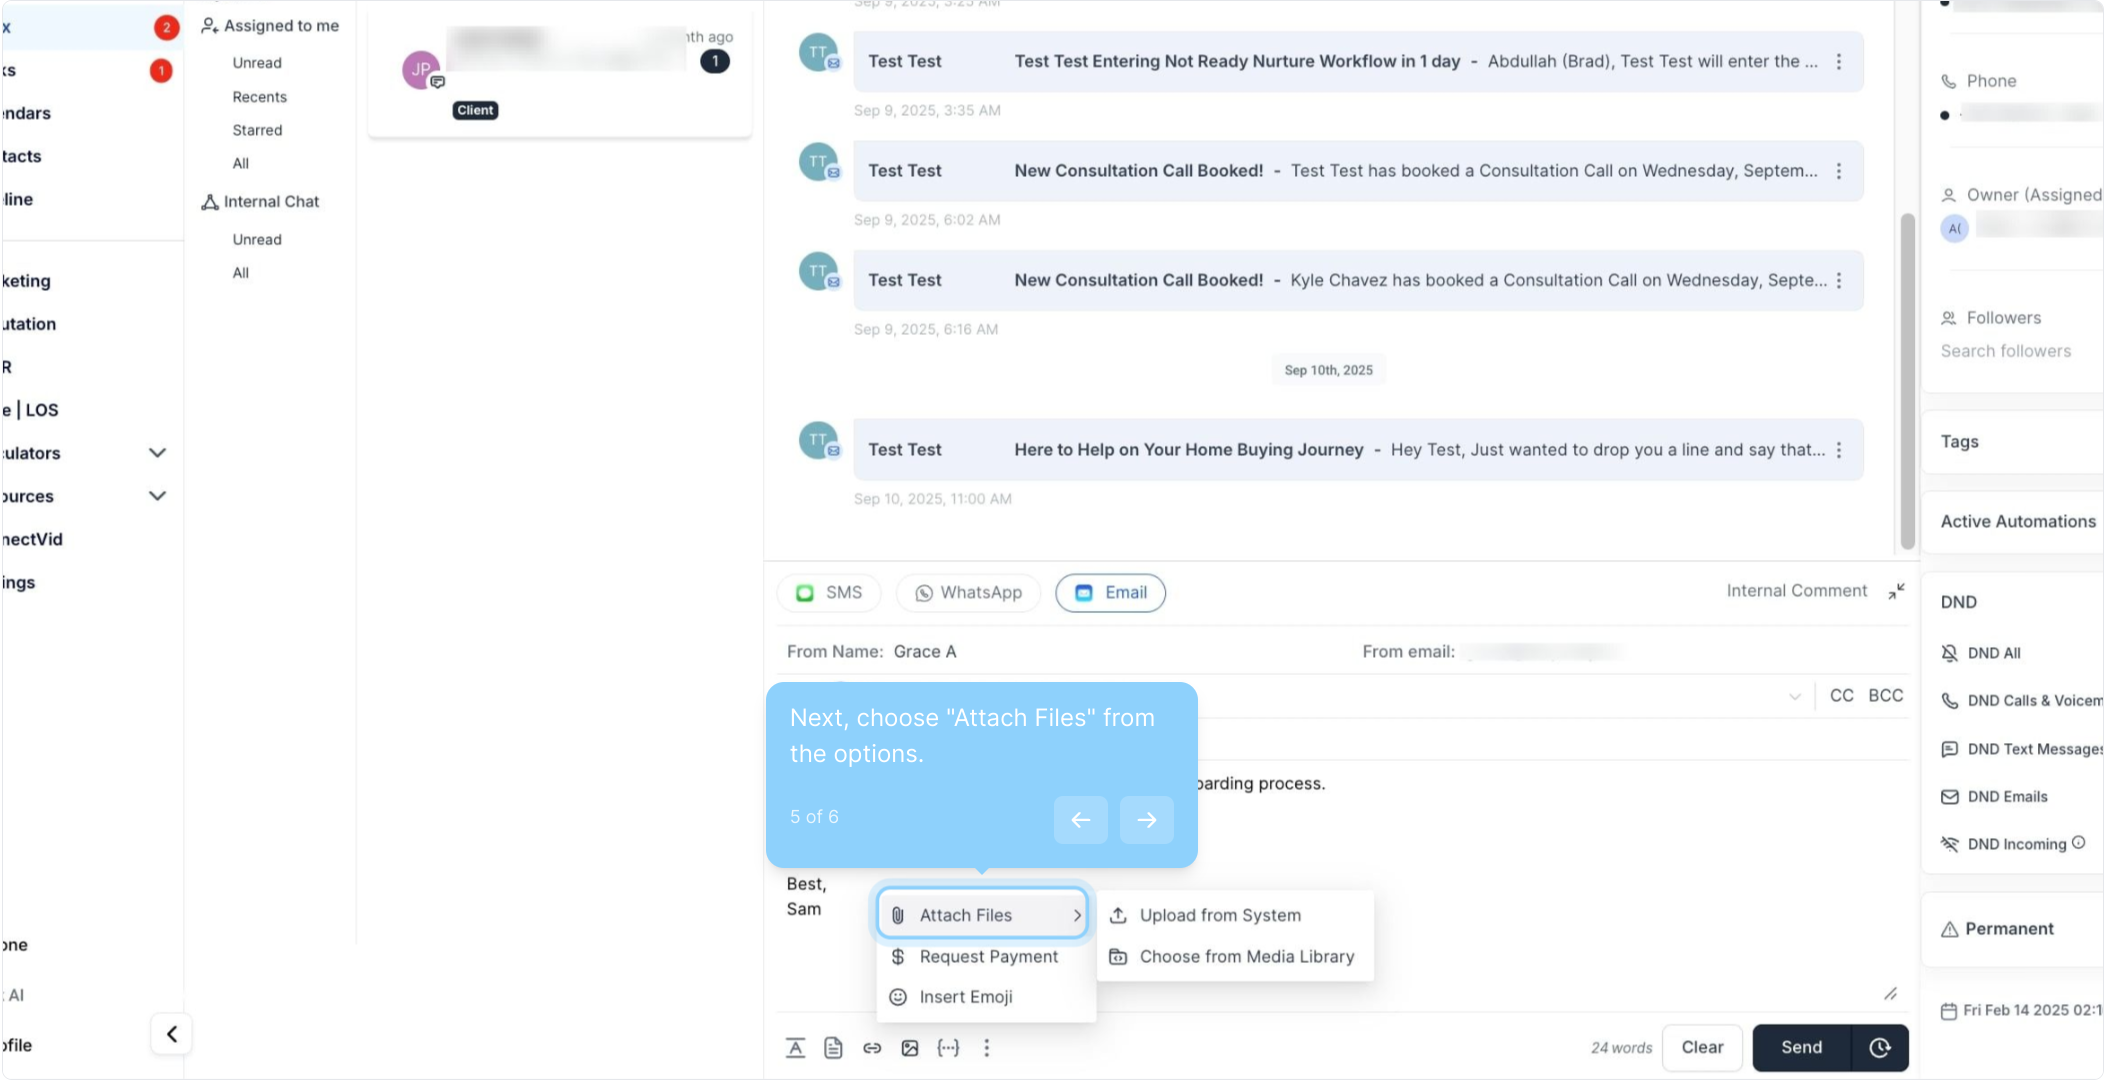Open the templates document icon in composer
The width and height of the screenshot is (2106, 1080).
[x=833, y=1047]
